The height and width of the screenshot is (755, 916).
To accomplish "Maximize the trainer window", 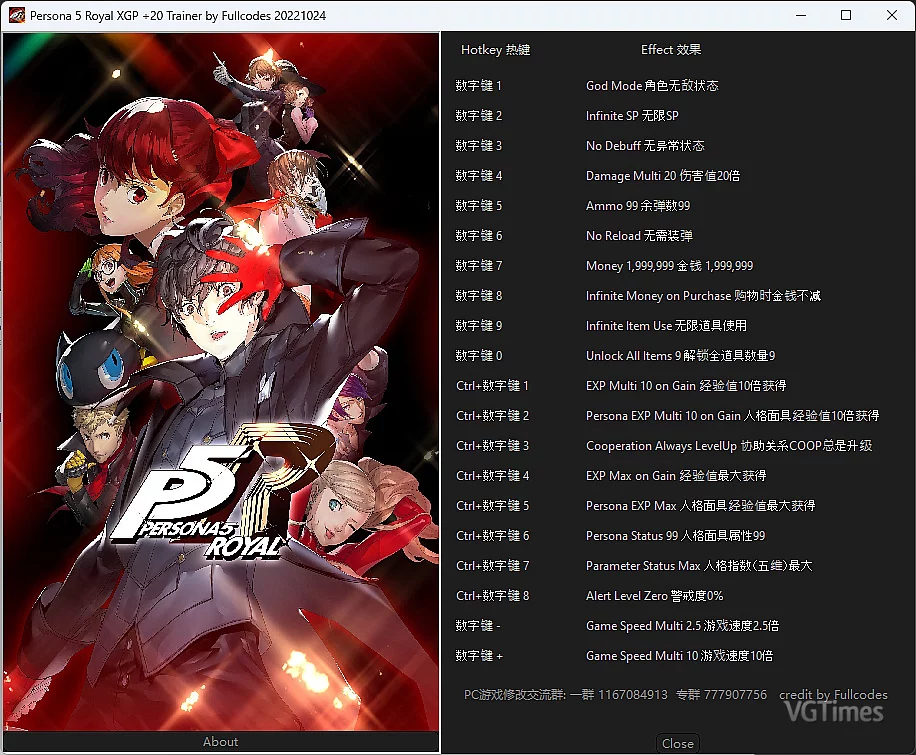I will [845, 15].
